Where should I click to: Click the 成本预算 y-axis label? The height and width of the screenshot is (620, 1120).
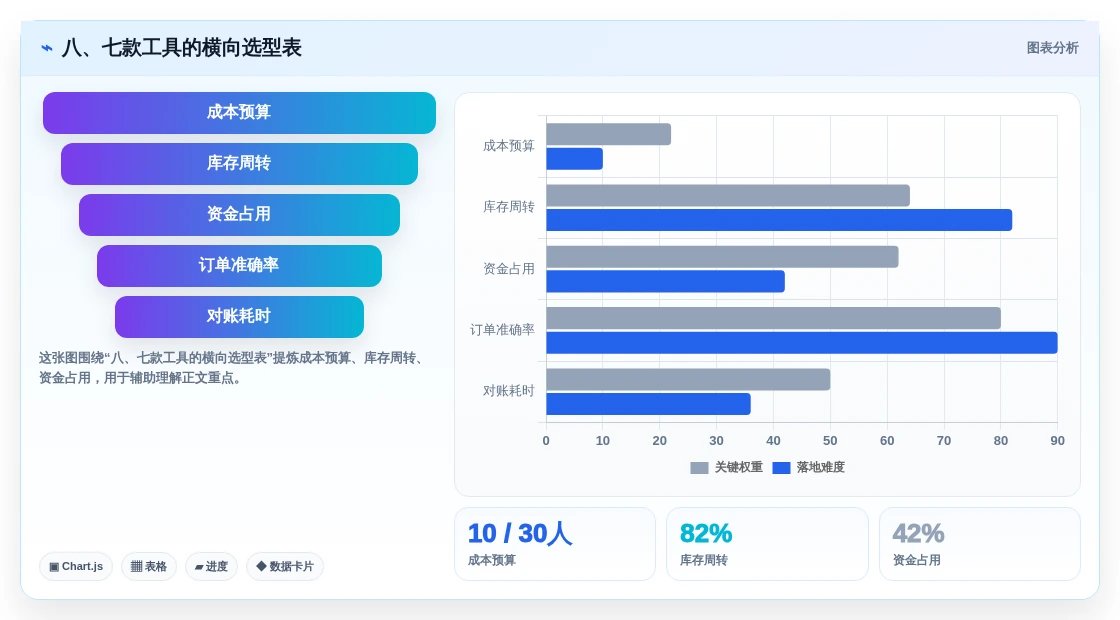click(509, 146)
